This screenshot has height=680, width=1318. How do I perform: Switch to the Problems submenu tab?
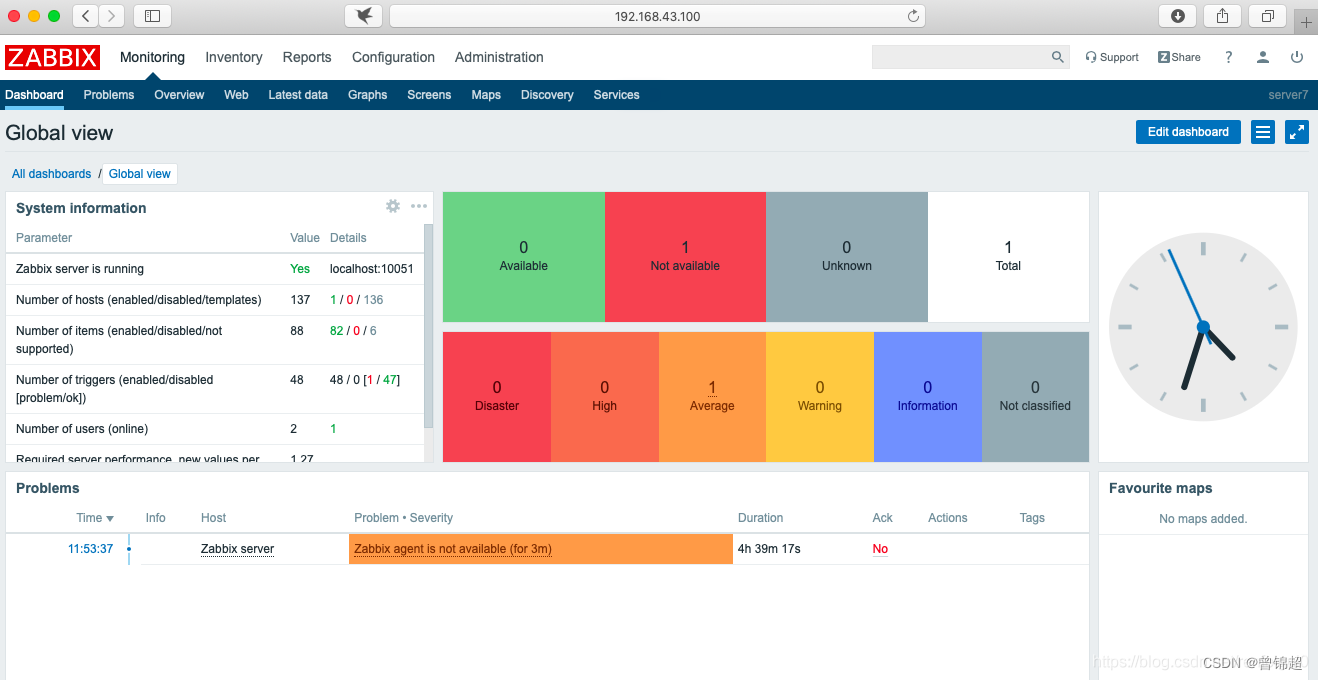[x=109, y=95]
